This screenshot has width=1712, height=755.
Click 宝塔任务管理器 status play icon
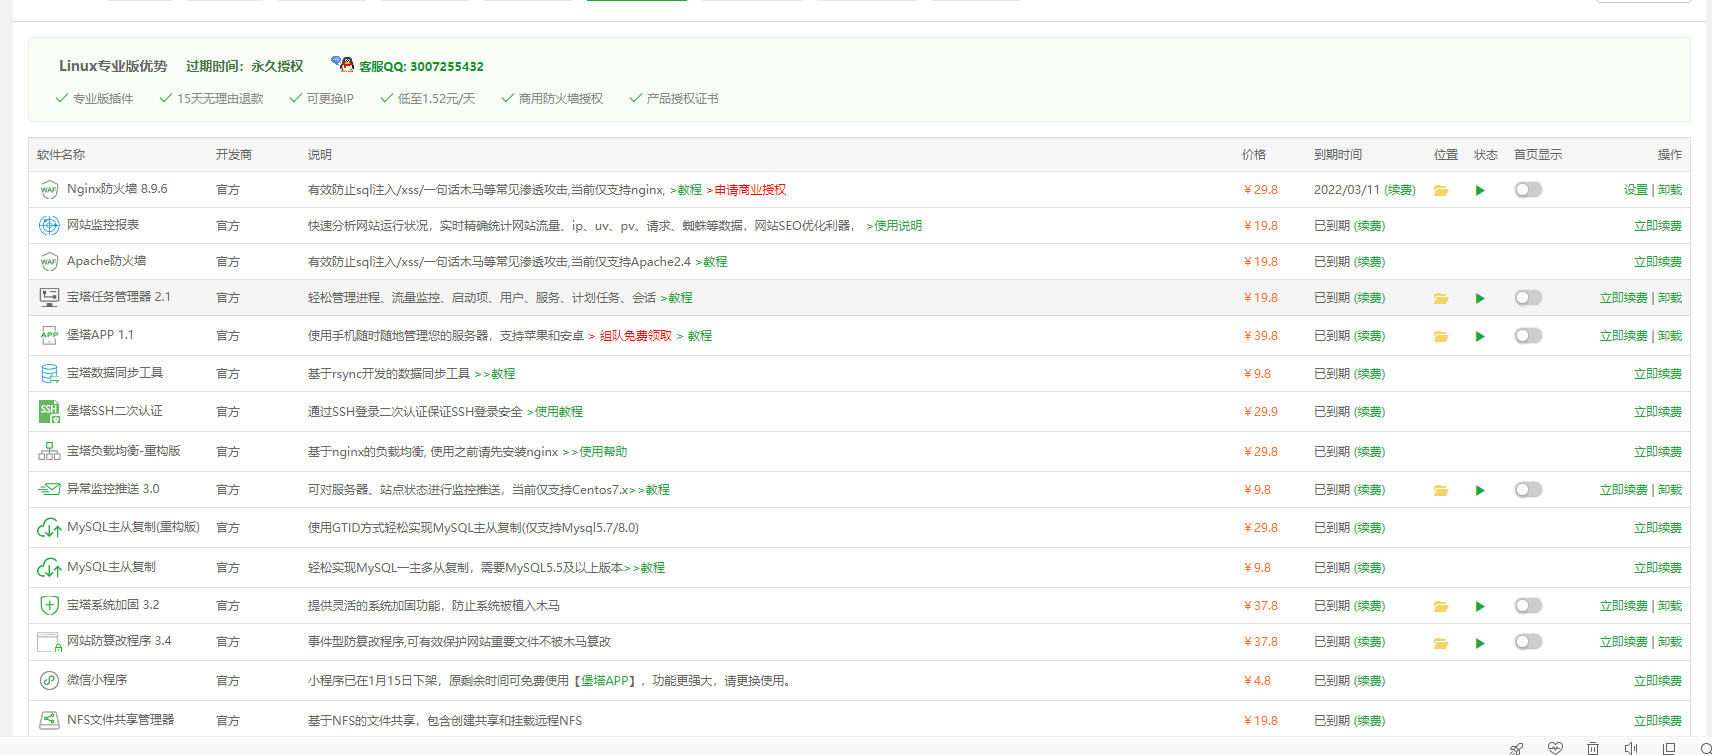click(x=1480, y=298)
